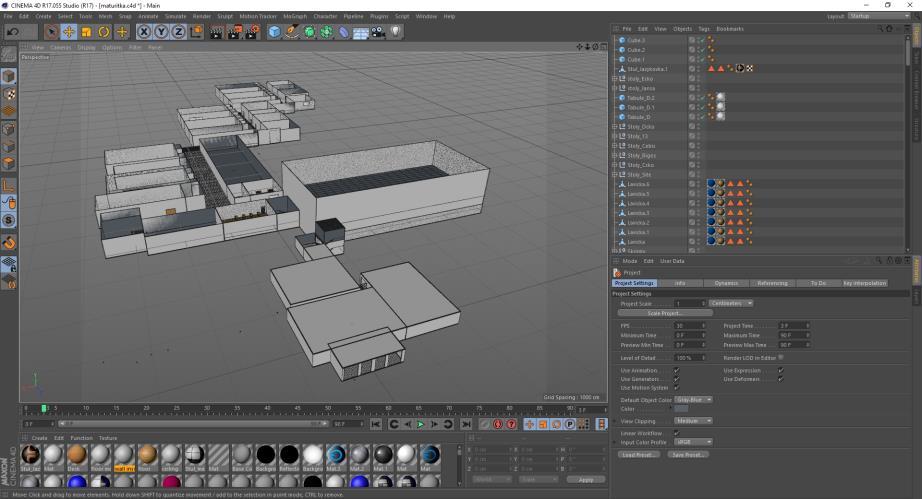The width and height of the screenshot is (922, 499).
Task: Toggle Use Animation checkbox
Action: tap(676, 370)
